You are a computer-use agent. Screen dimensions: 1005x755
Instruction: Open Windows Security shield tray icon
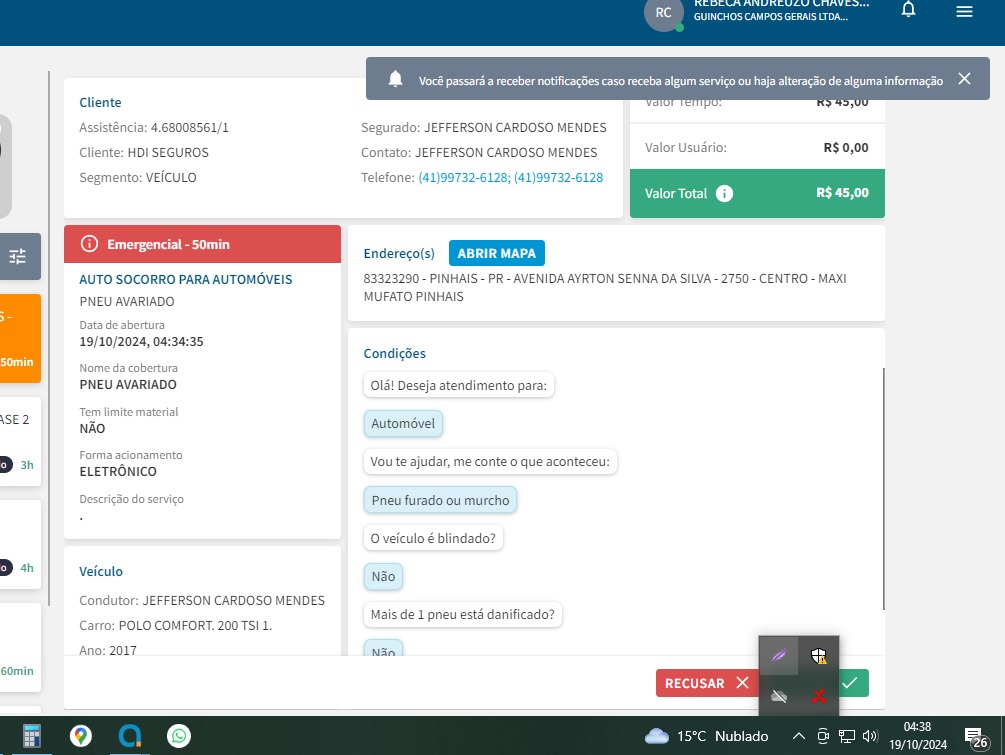tap(818, 656)
